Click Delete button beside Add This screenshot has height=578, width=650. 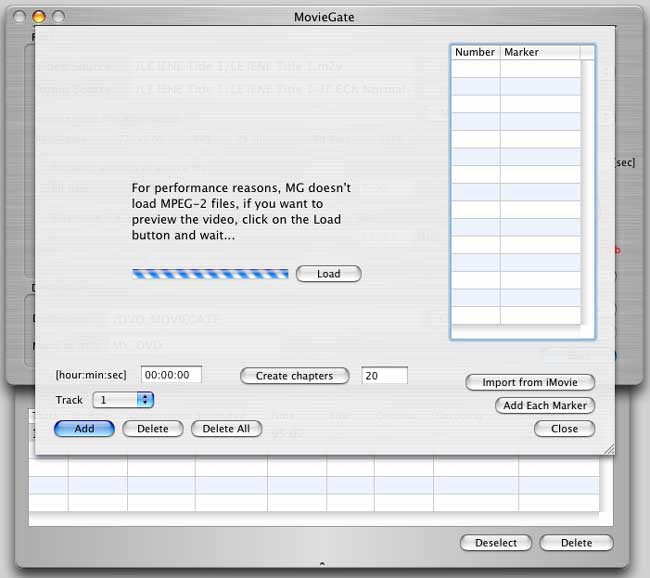(x=152, y=429)
